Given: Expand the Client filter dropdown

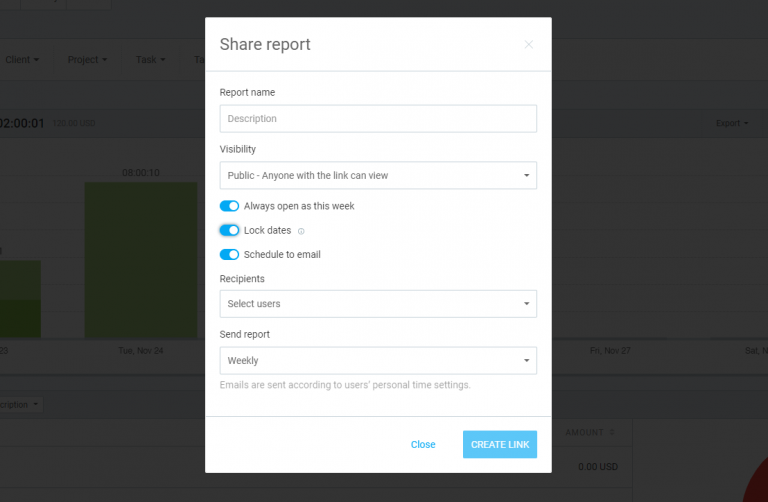Looking at the screenshot, I should (22, 60).
